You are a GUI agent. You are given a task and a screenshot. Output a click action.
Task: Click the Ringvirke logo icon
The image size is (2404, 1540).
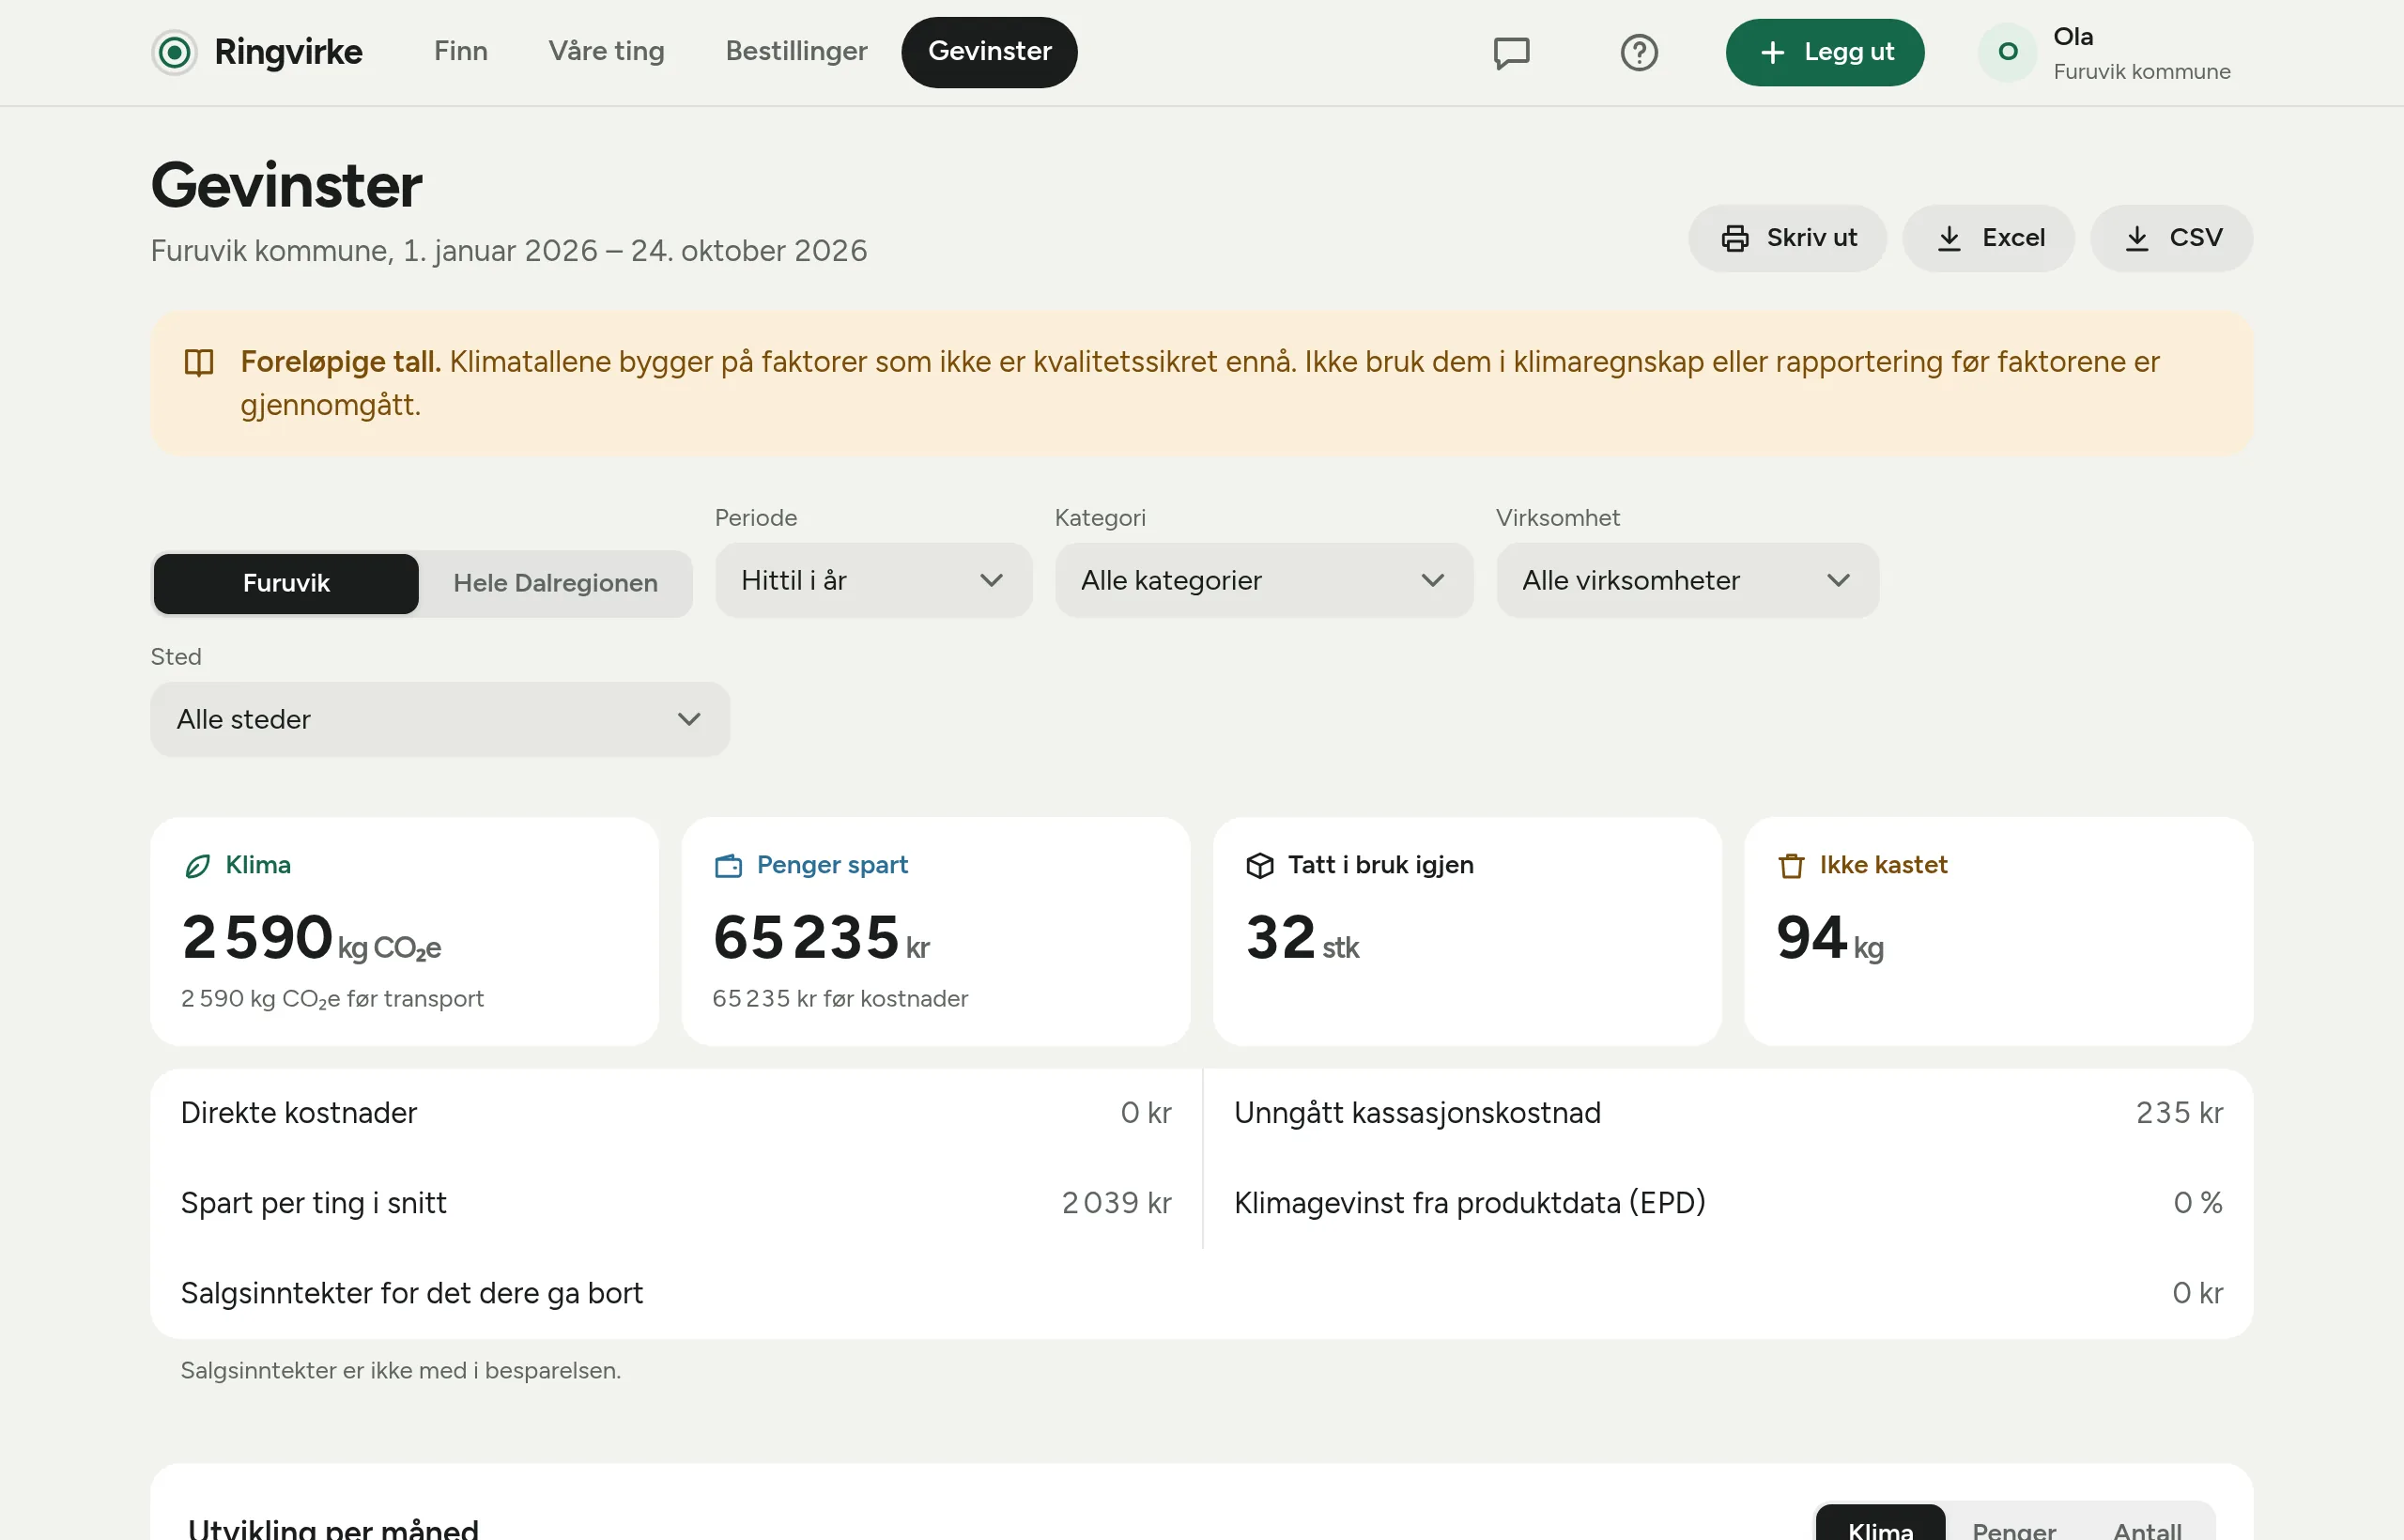174,52
